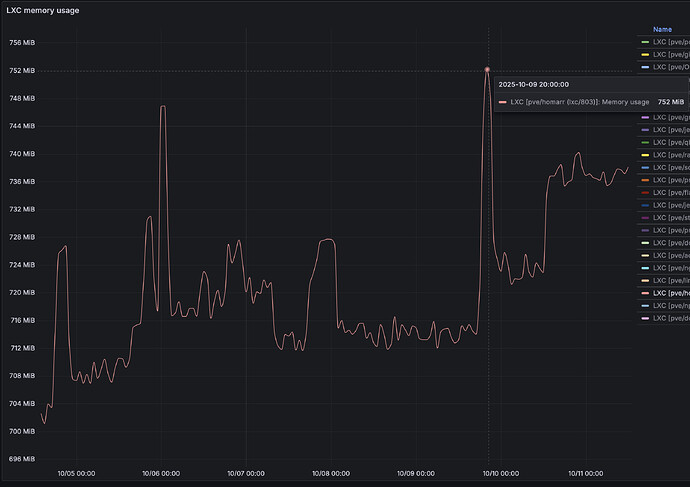Open the pink swatch for highlighted LXC [pve/ho series

click(645, 293)
